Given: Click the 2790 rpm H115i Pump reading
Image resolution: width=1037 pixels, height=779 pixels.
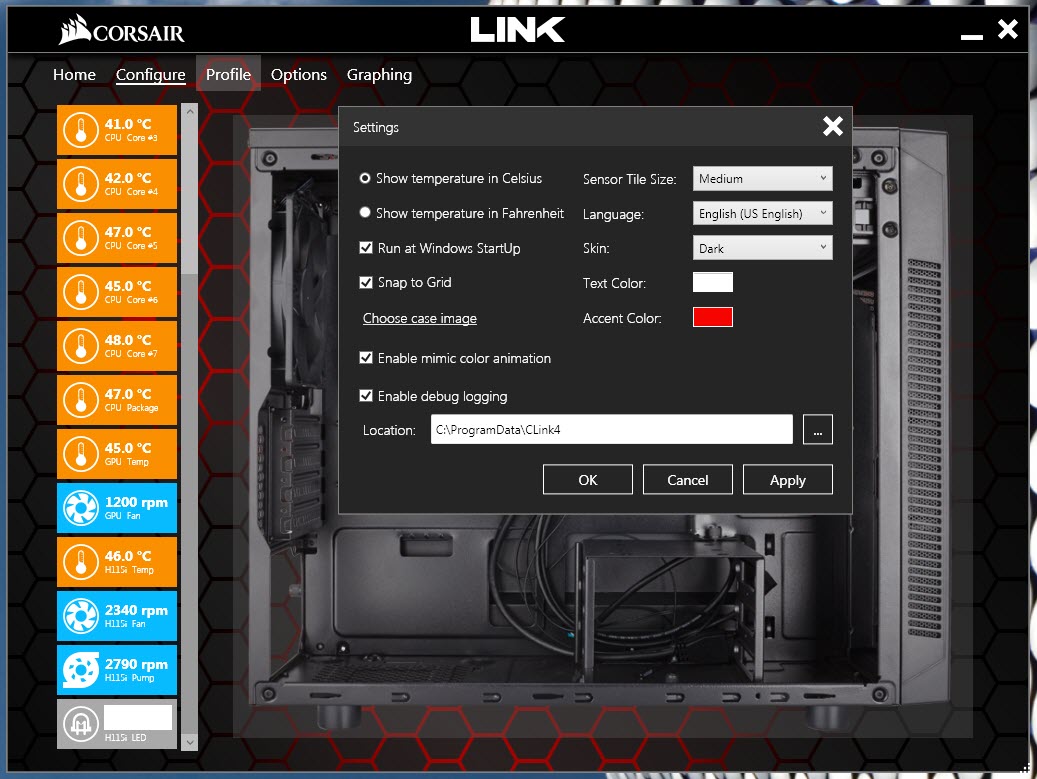Looking at the screenshot, I should coord(136,665).
